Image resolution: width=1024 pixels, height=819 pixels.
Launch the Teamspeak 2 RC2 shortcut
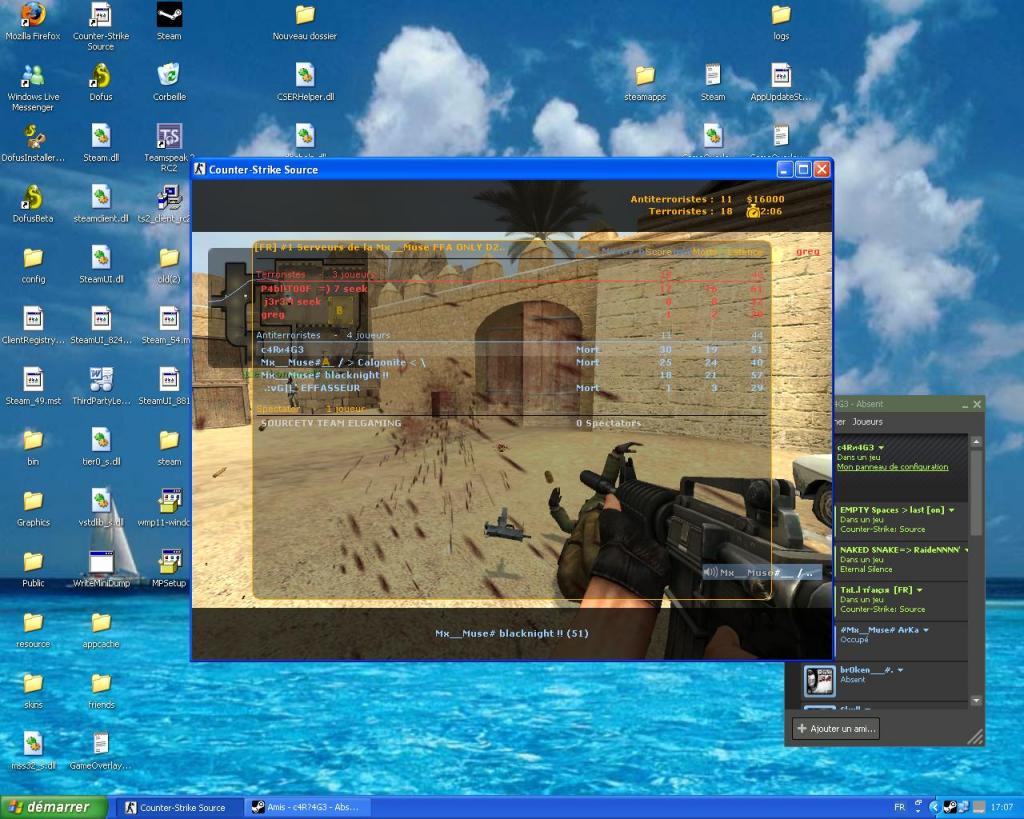[169, 136]
